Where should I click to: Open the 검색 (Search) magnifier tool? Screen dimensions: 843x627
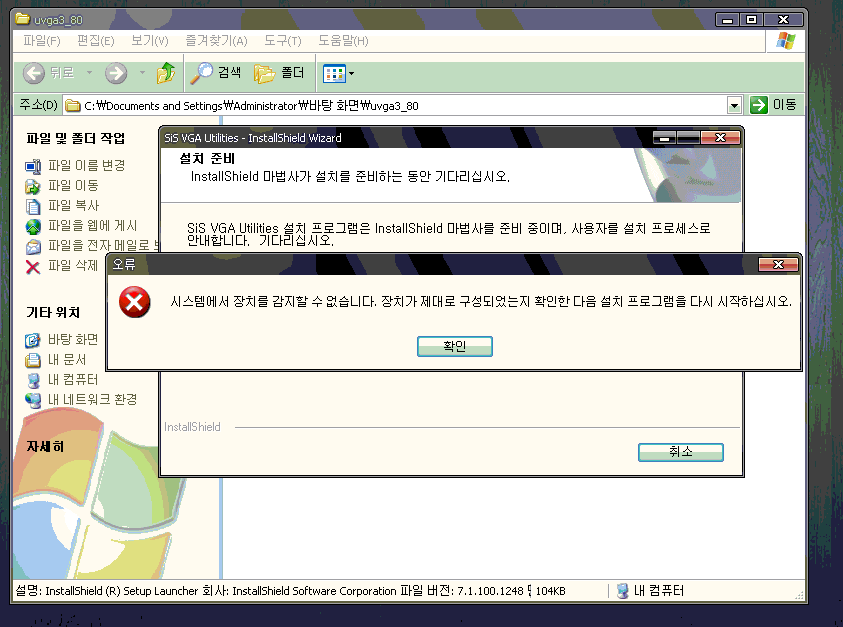click(x=216, y=73)
